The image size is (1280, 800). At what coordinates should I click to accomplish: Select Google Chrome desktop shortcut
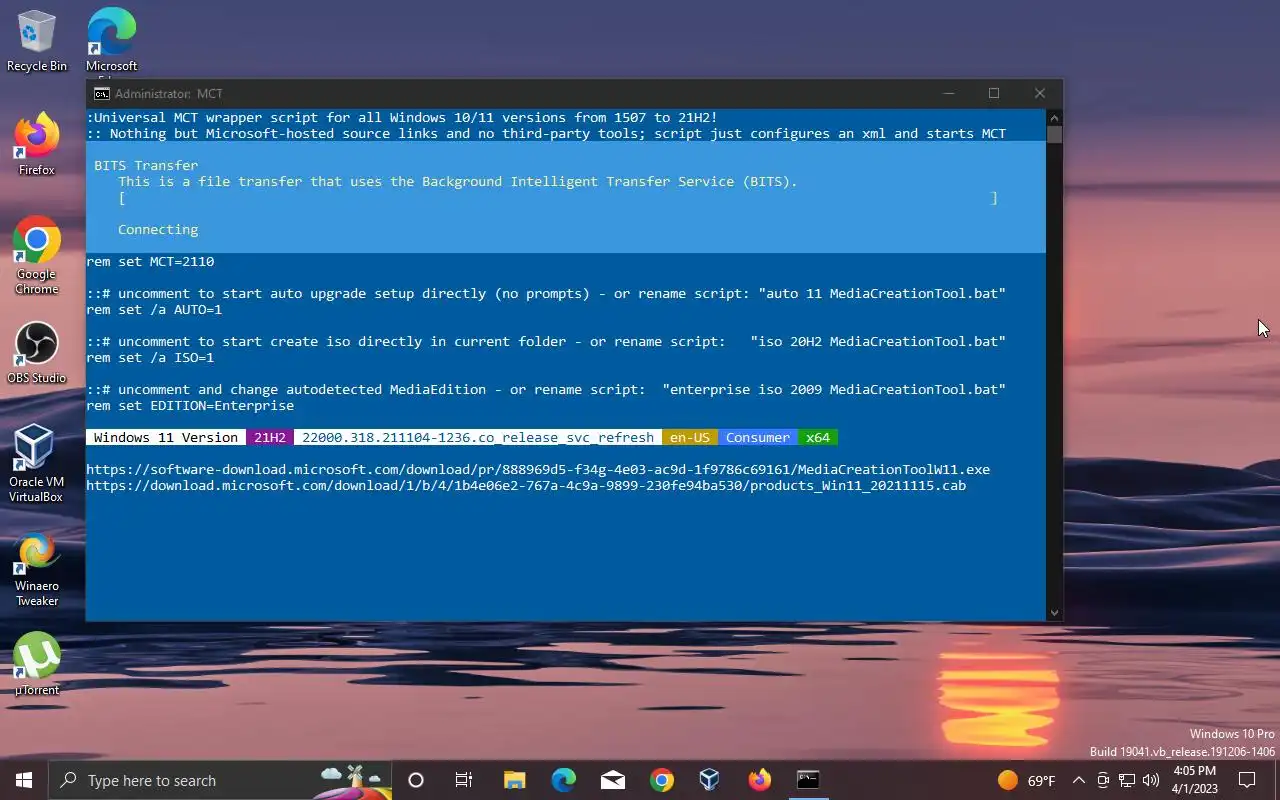click(x=37, y=256)
